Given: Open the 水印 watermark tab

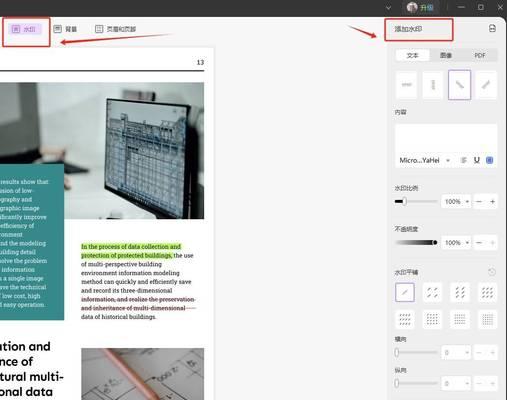Looking at the screenshot, I should point(25,29).
